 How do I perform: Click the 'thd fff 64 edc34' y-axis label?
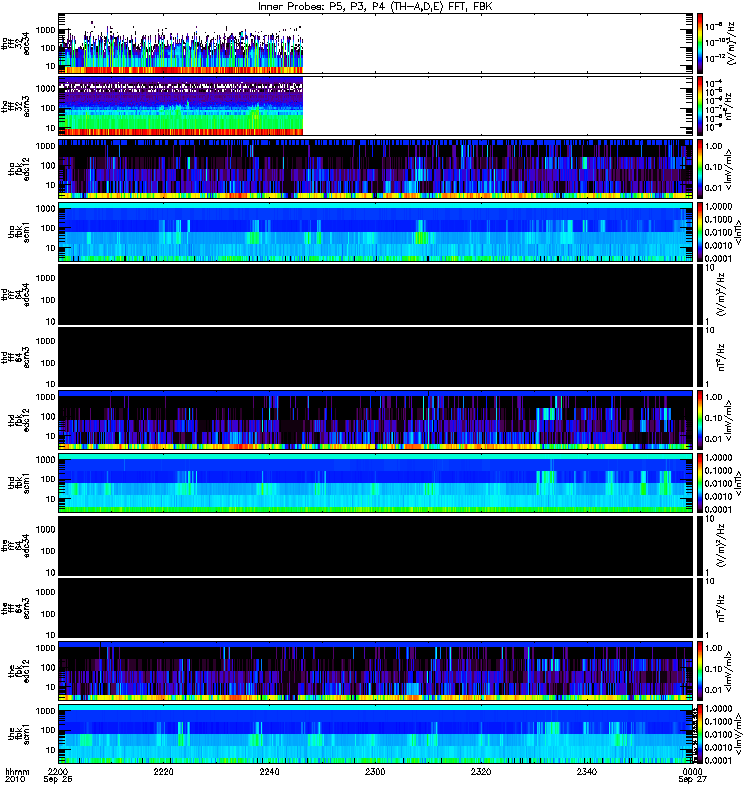point(15,294)
